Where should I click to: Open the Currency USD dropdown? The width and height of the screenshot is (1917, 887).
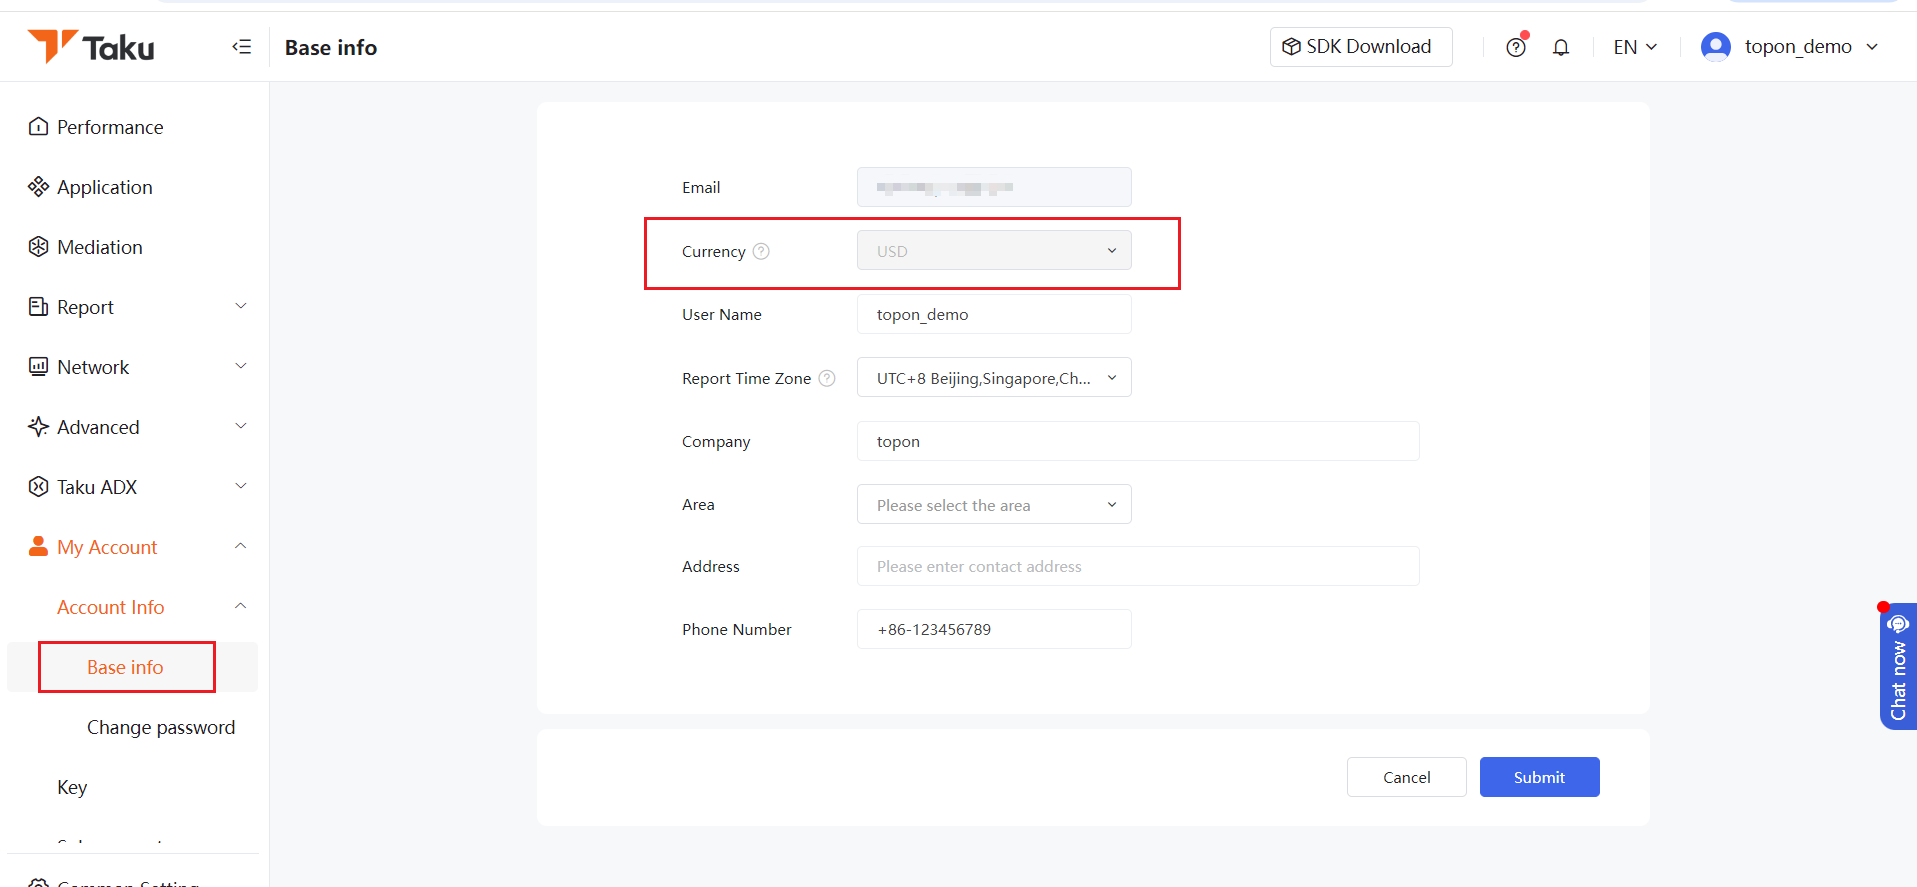point(994,251)
